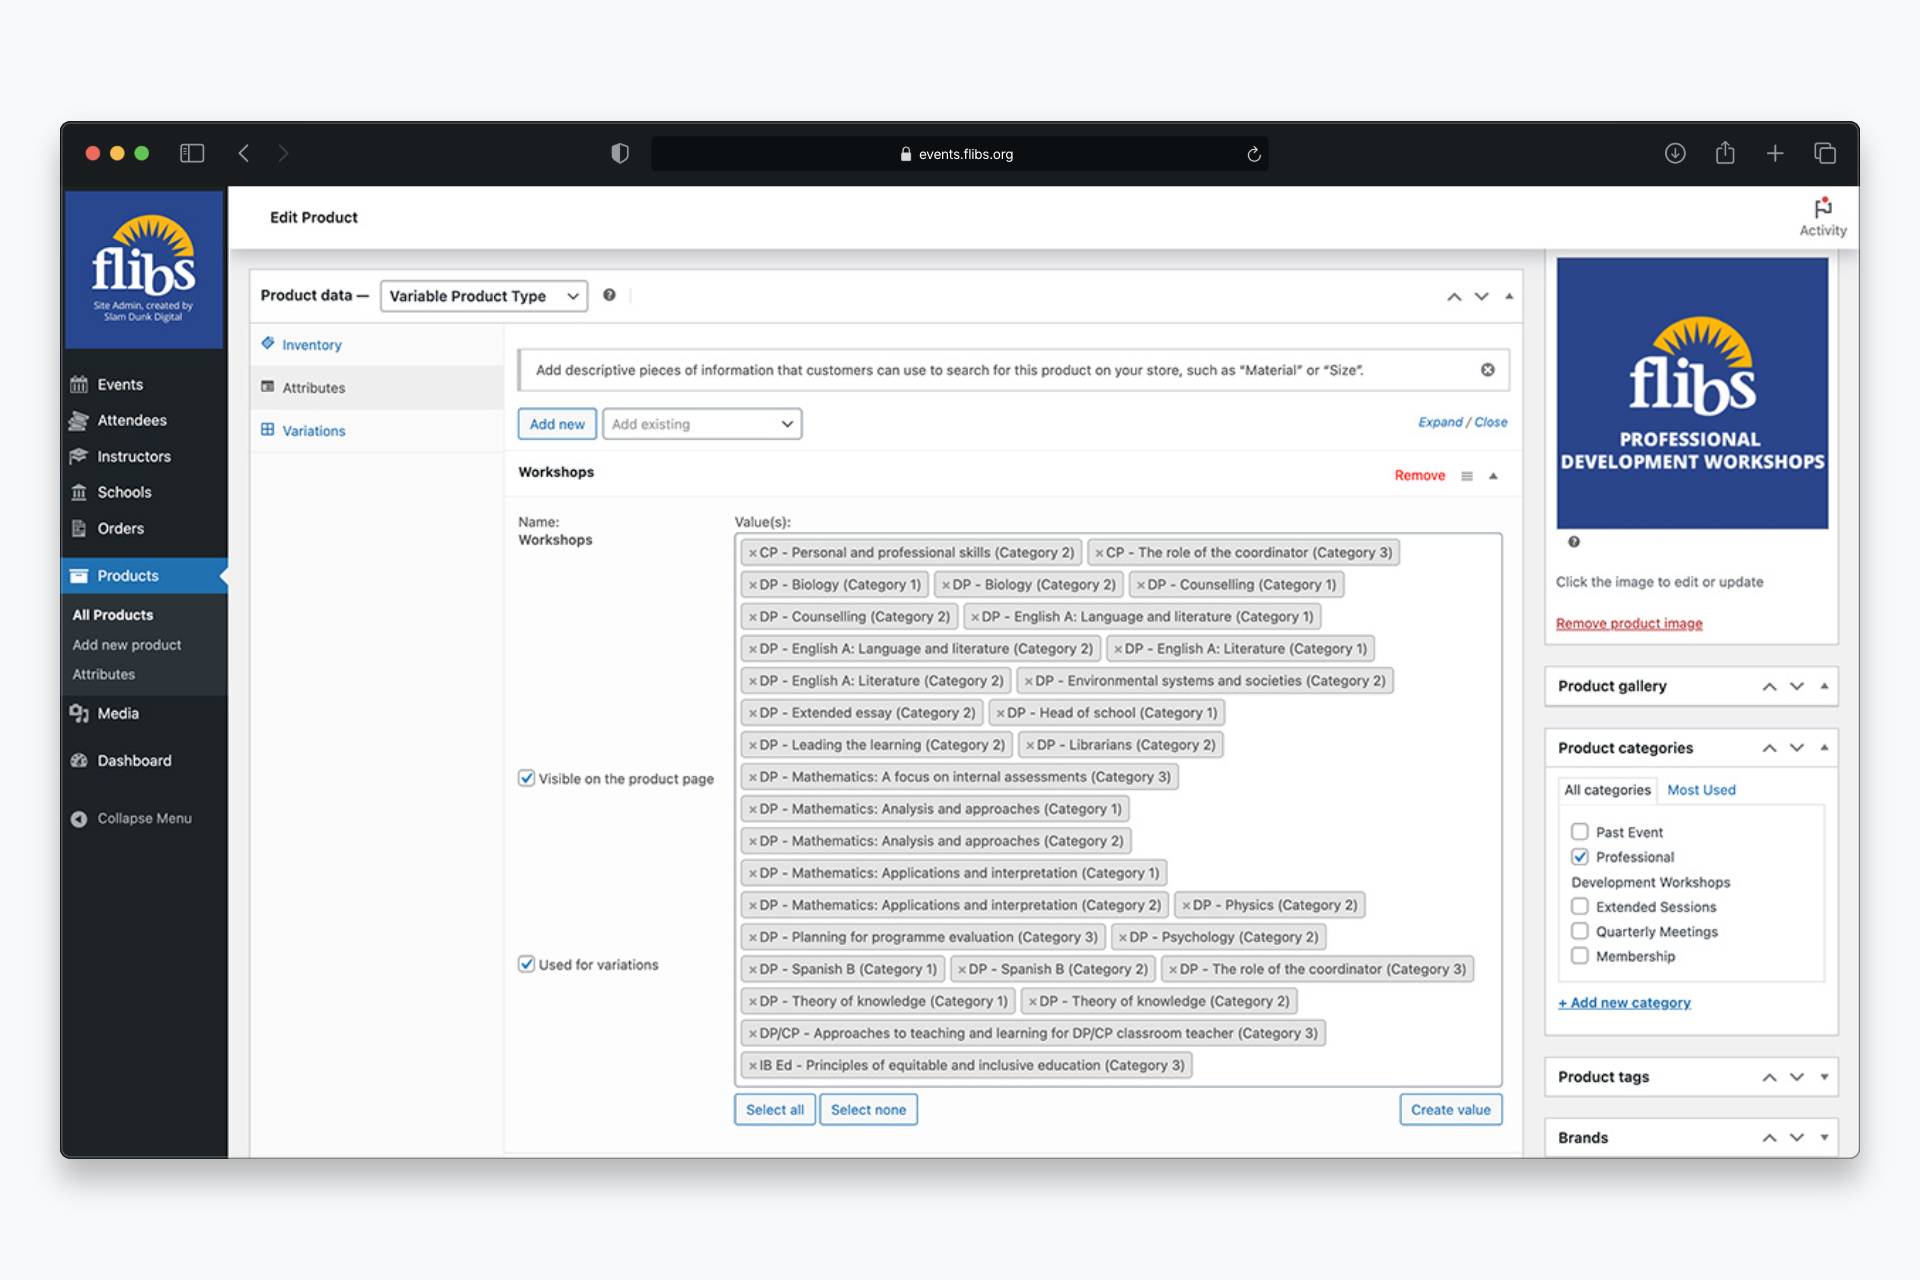The height and width of the screenshot is (1280, 1920).
Task: Uncheck Visible on the product page
Action: pyautogui.click(x=526, y=778)
